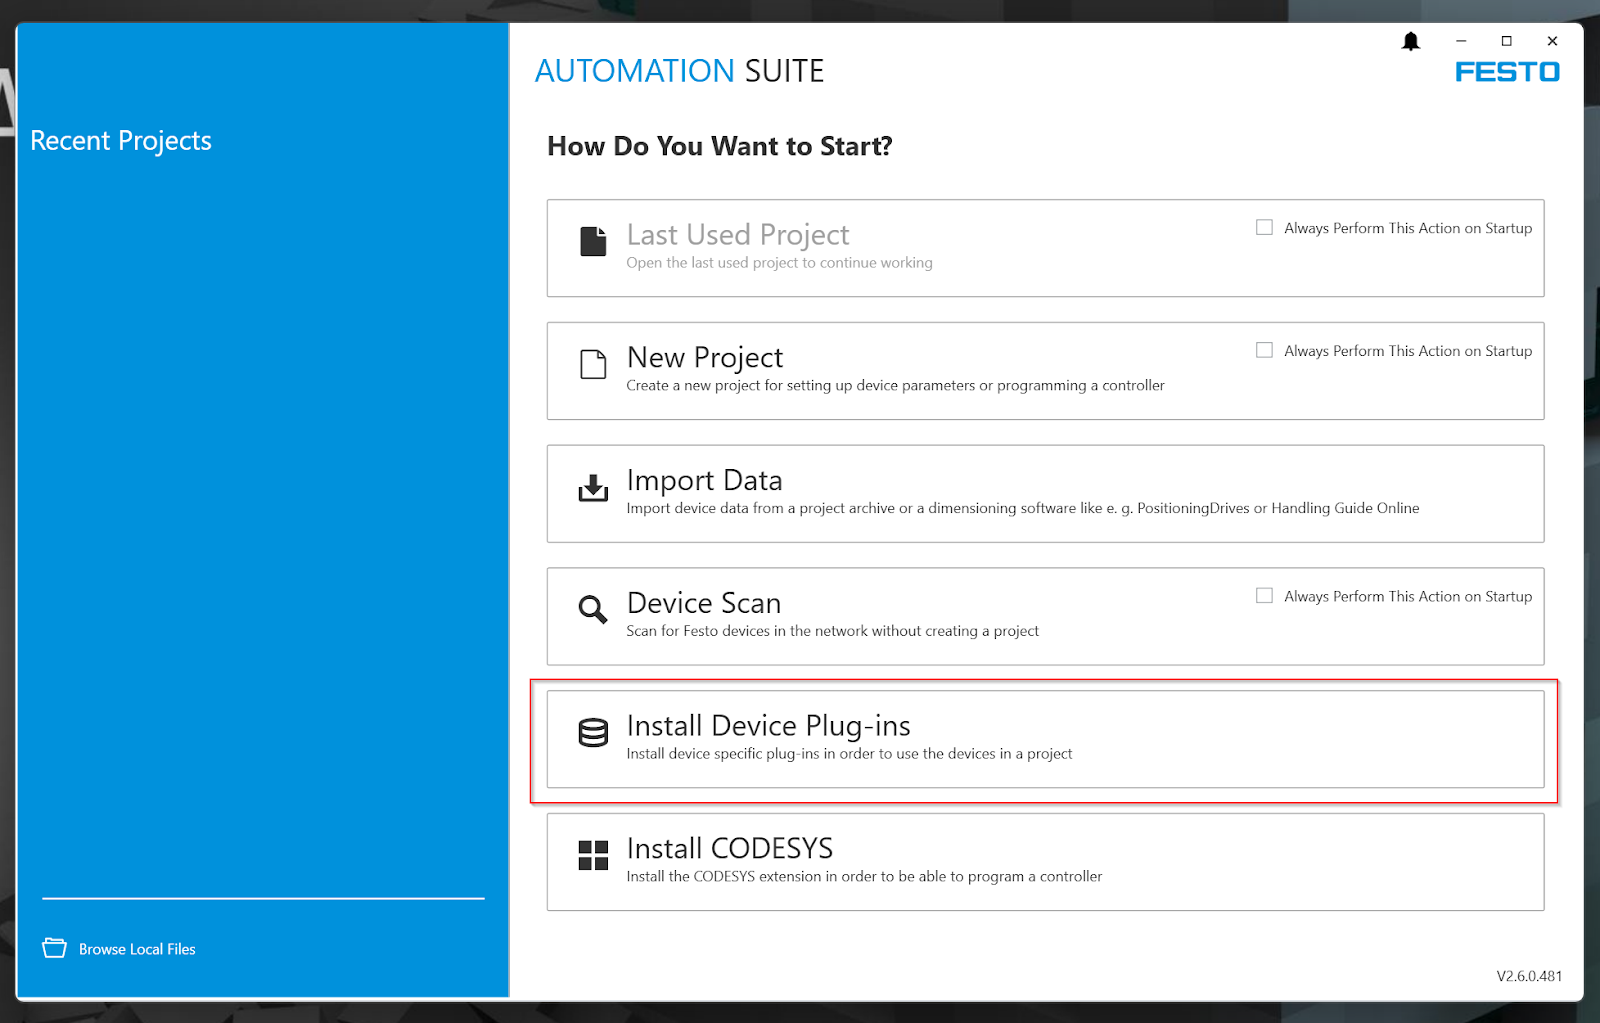The height and width of the screenshot is (1023, 1600).
Task: Click 'Open the last used project' description
Action: pyautogui.click(x=779, y=263)
